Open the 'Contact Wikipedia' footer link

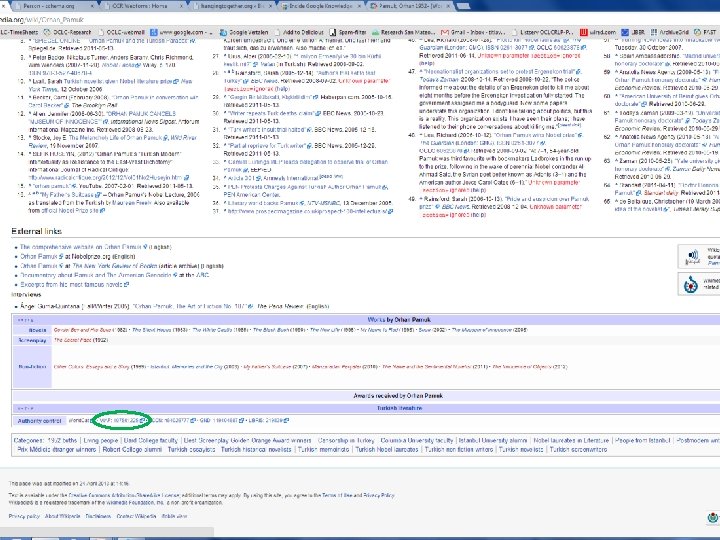pos(136,516)
